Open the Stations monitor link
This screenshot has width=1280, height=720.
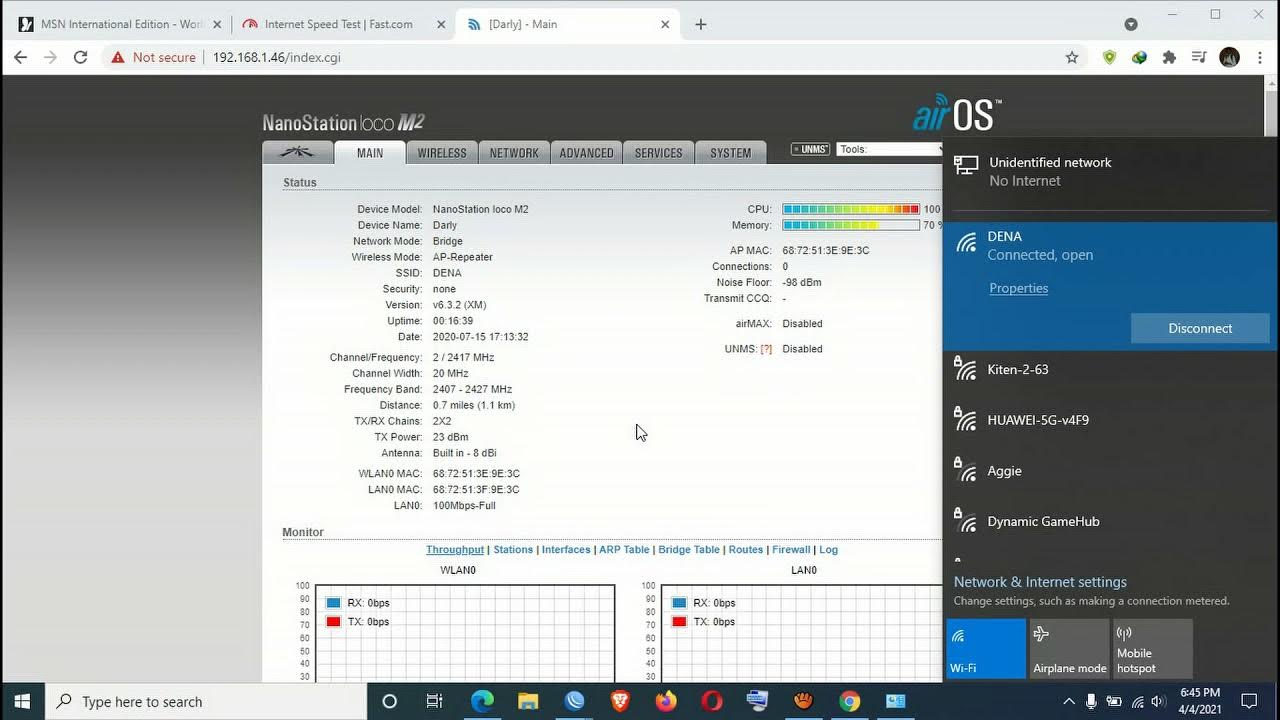(513, 550)
